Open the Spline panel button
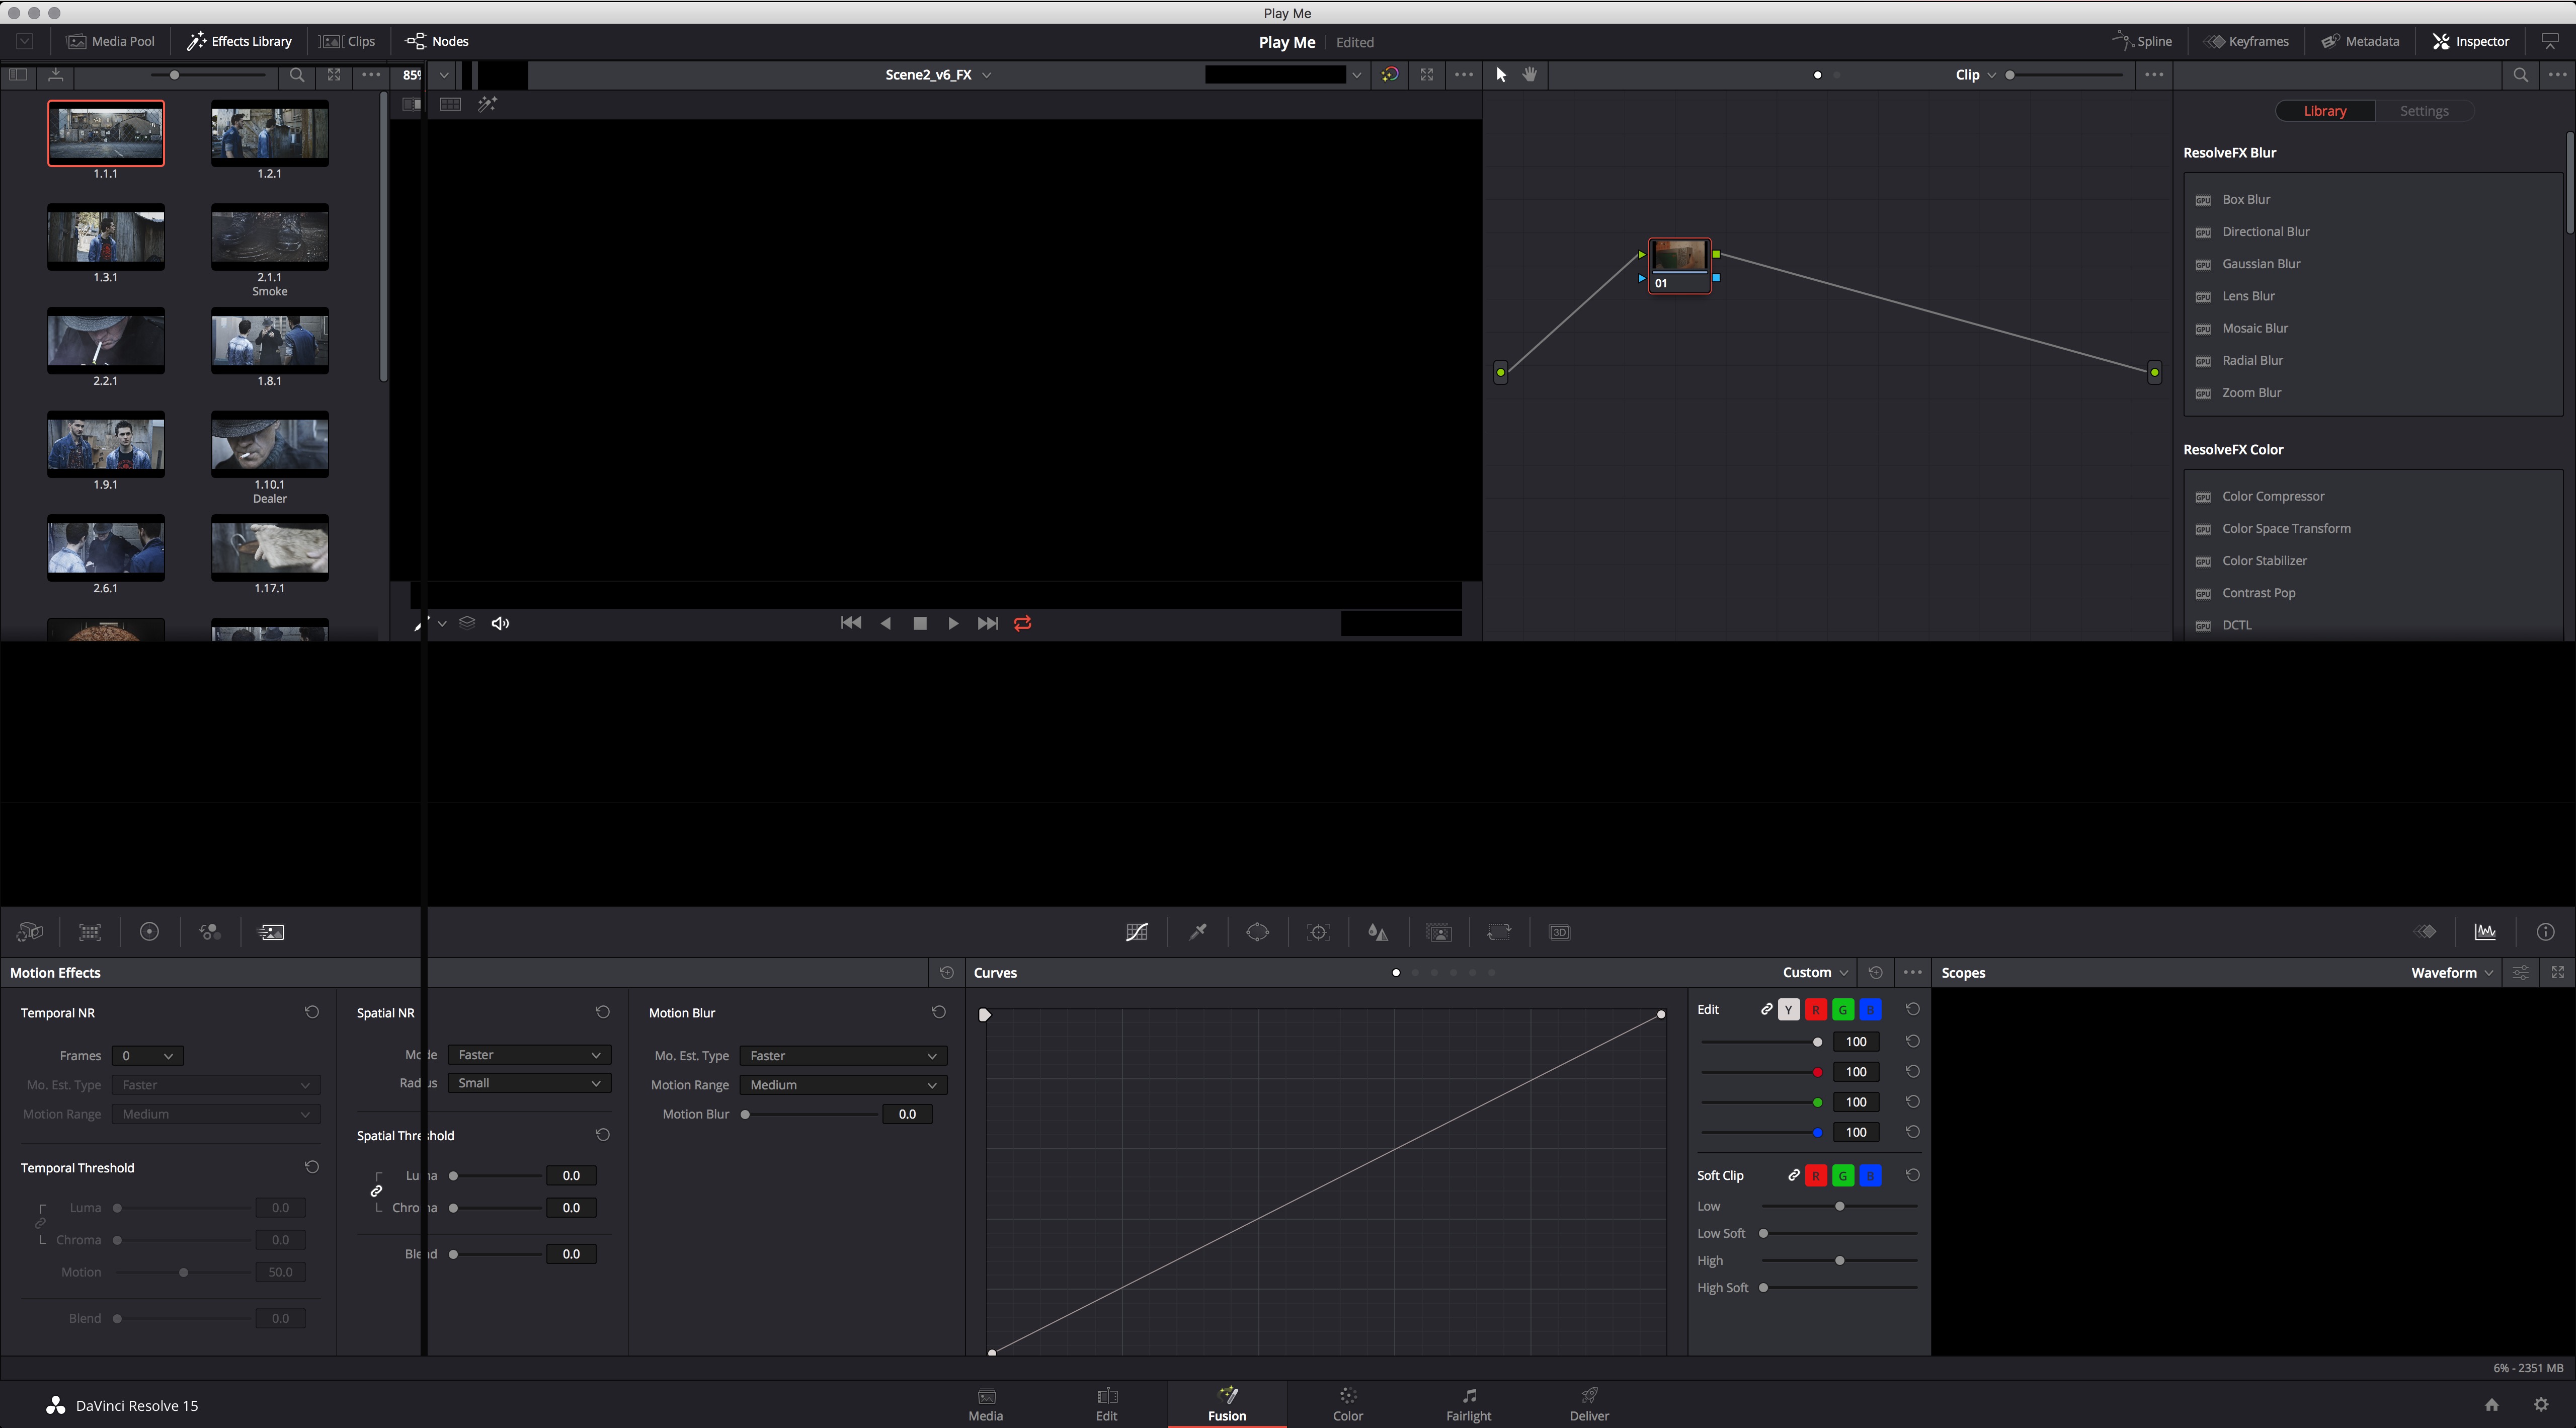 pos(2142,41)
